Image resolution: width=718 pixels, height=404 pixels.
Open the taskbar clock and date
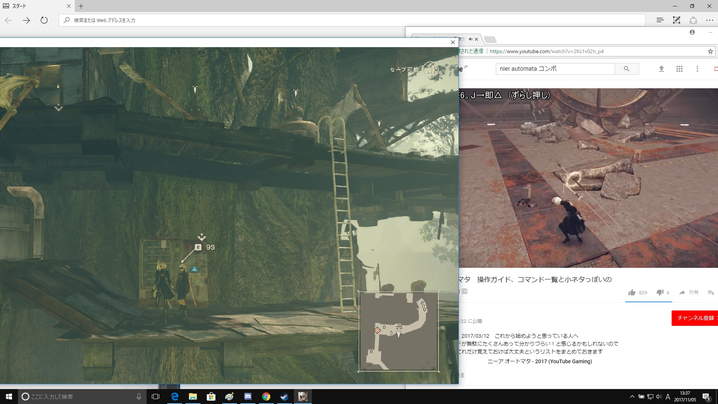pos(685,396)
